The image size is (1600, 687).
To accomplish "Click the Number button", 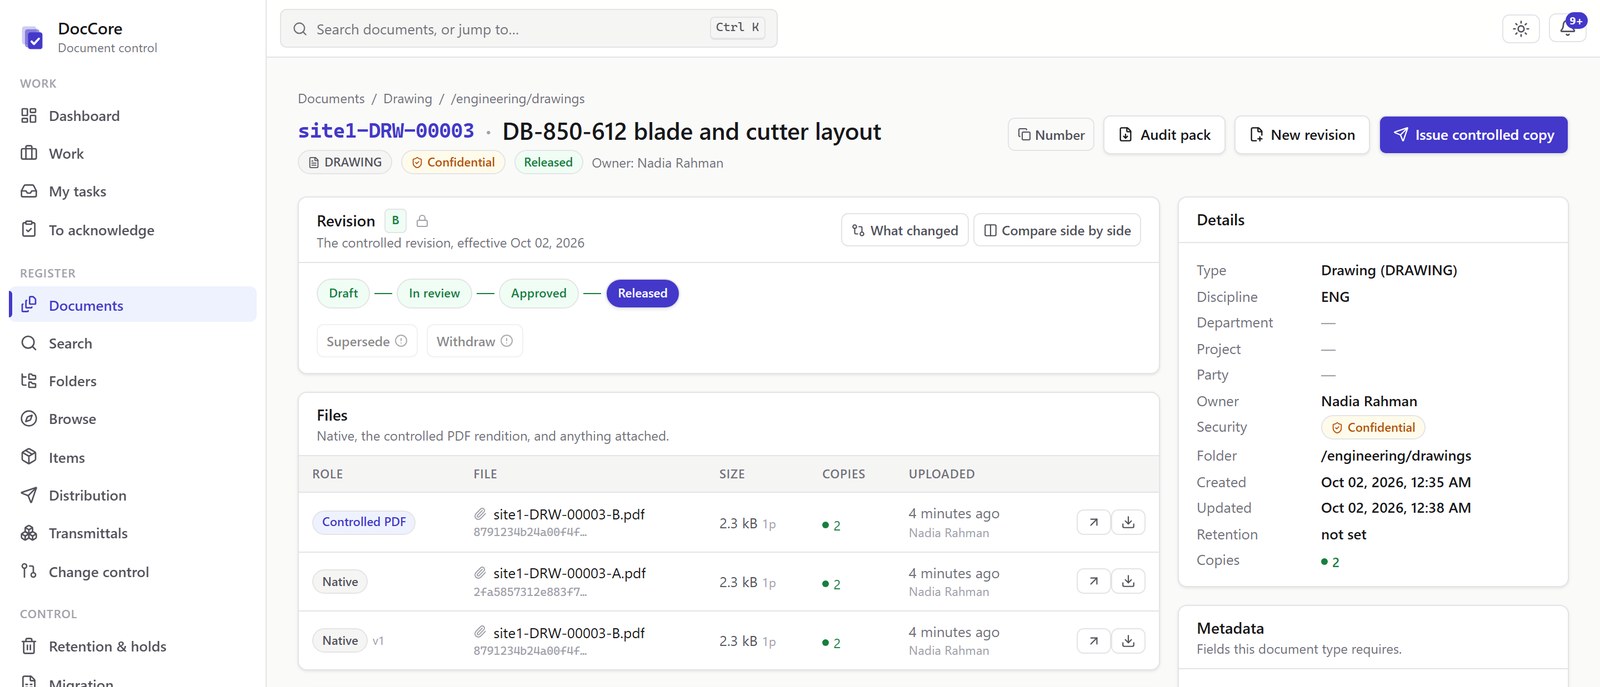I will click(1051, 135).
